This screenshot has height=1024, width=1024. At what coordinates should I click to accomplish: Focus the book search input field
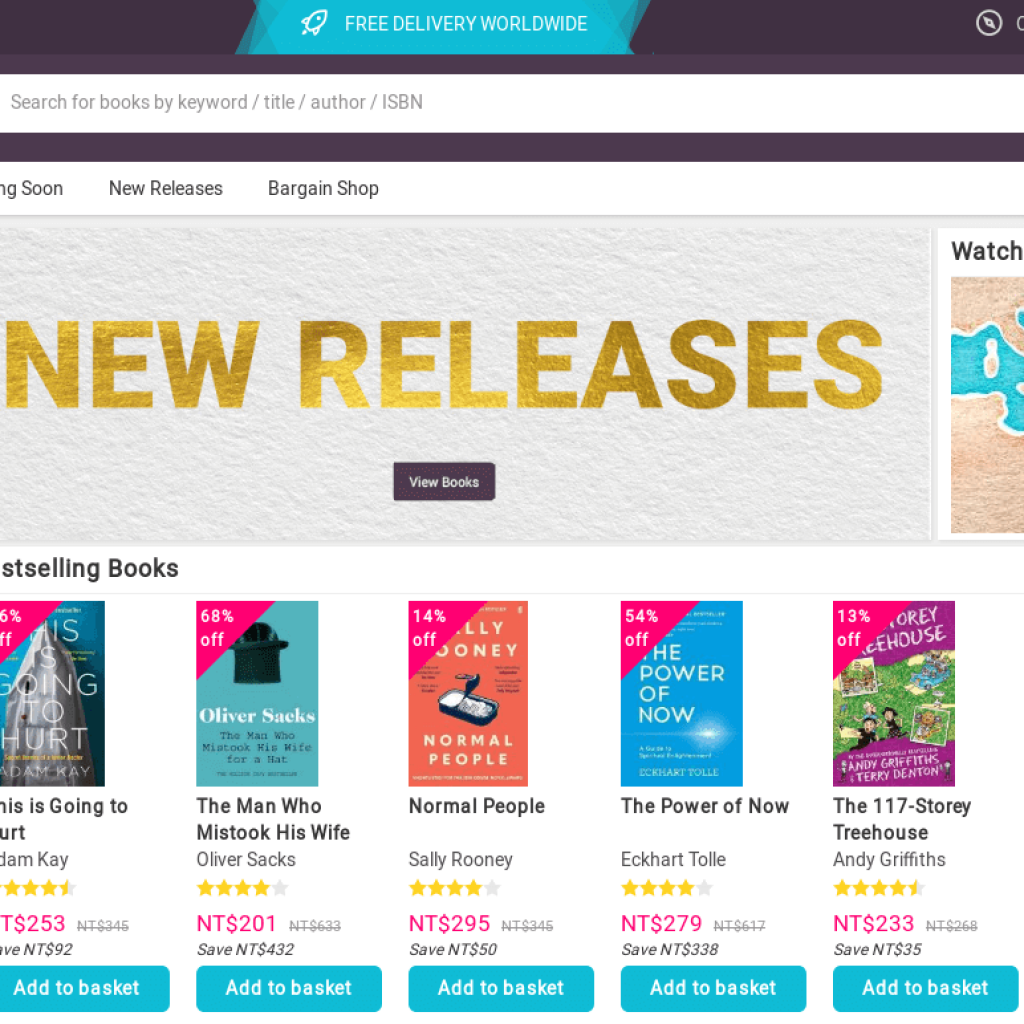[500, 102]
